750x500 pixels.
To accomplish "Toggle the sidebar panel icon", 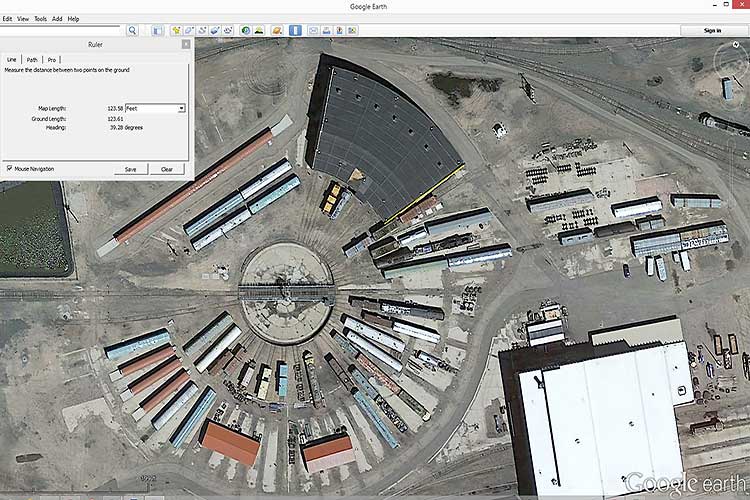I will coord(157,30).
